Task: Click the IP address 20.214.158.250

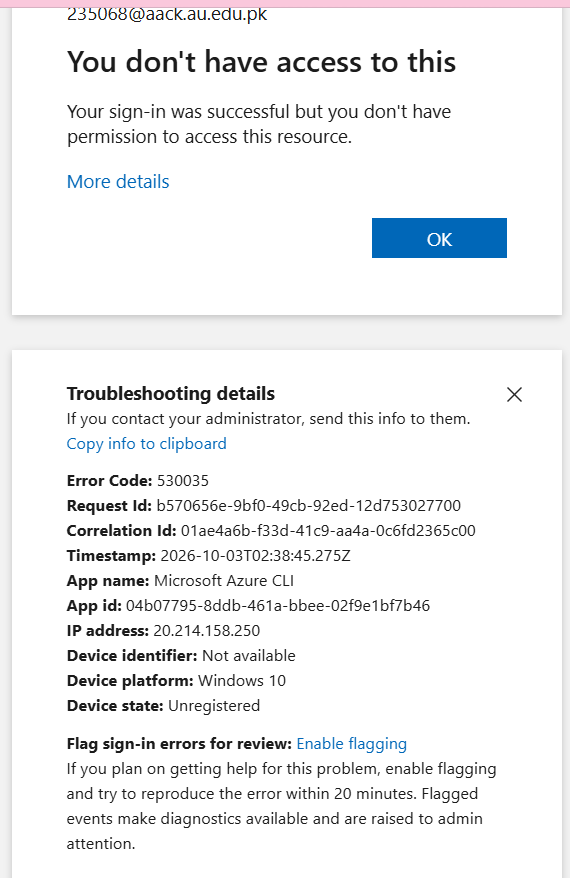Action: point(207,631)
